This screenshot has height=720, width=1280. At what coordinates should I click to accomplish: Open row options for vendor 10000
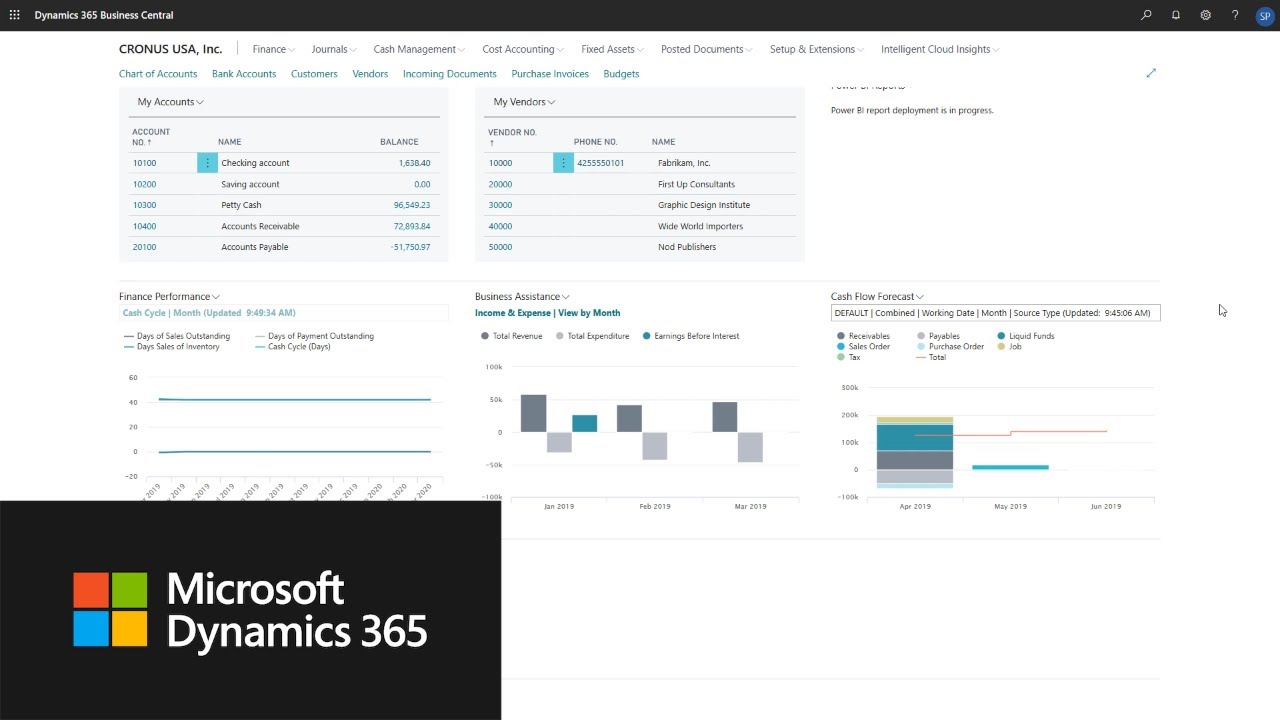[563, 163]
